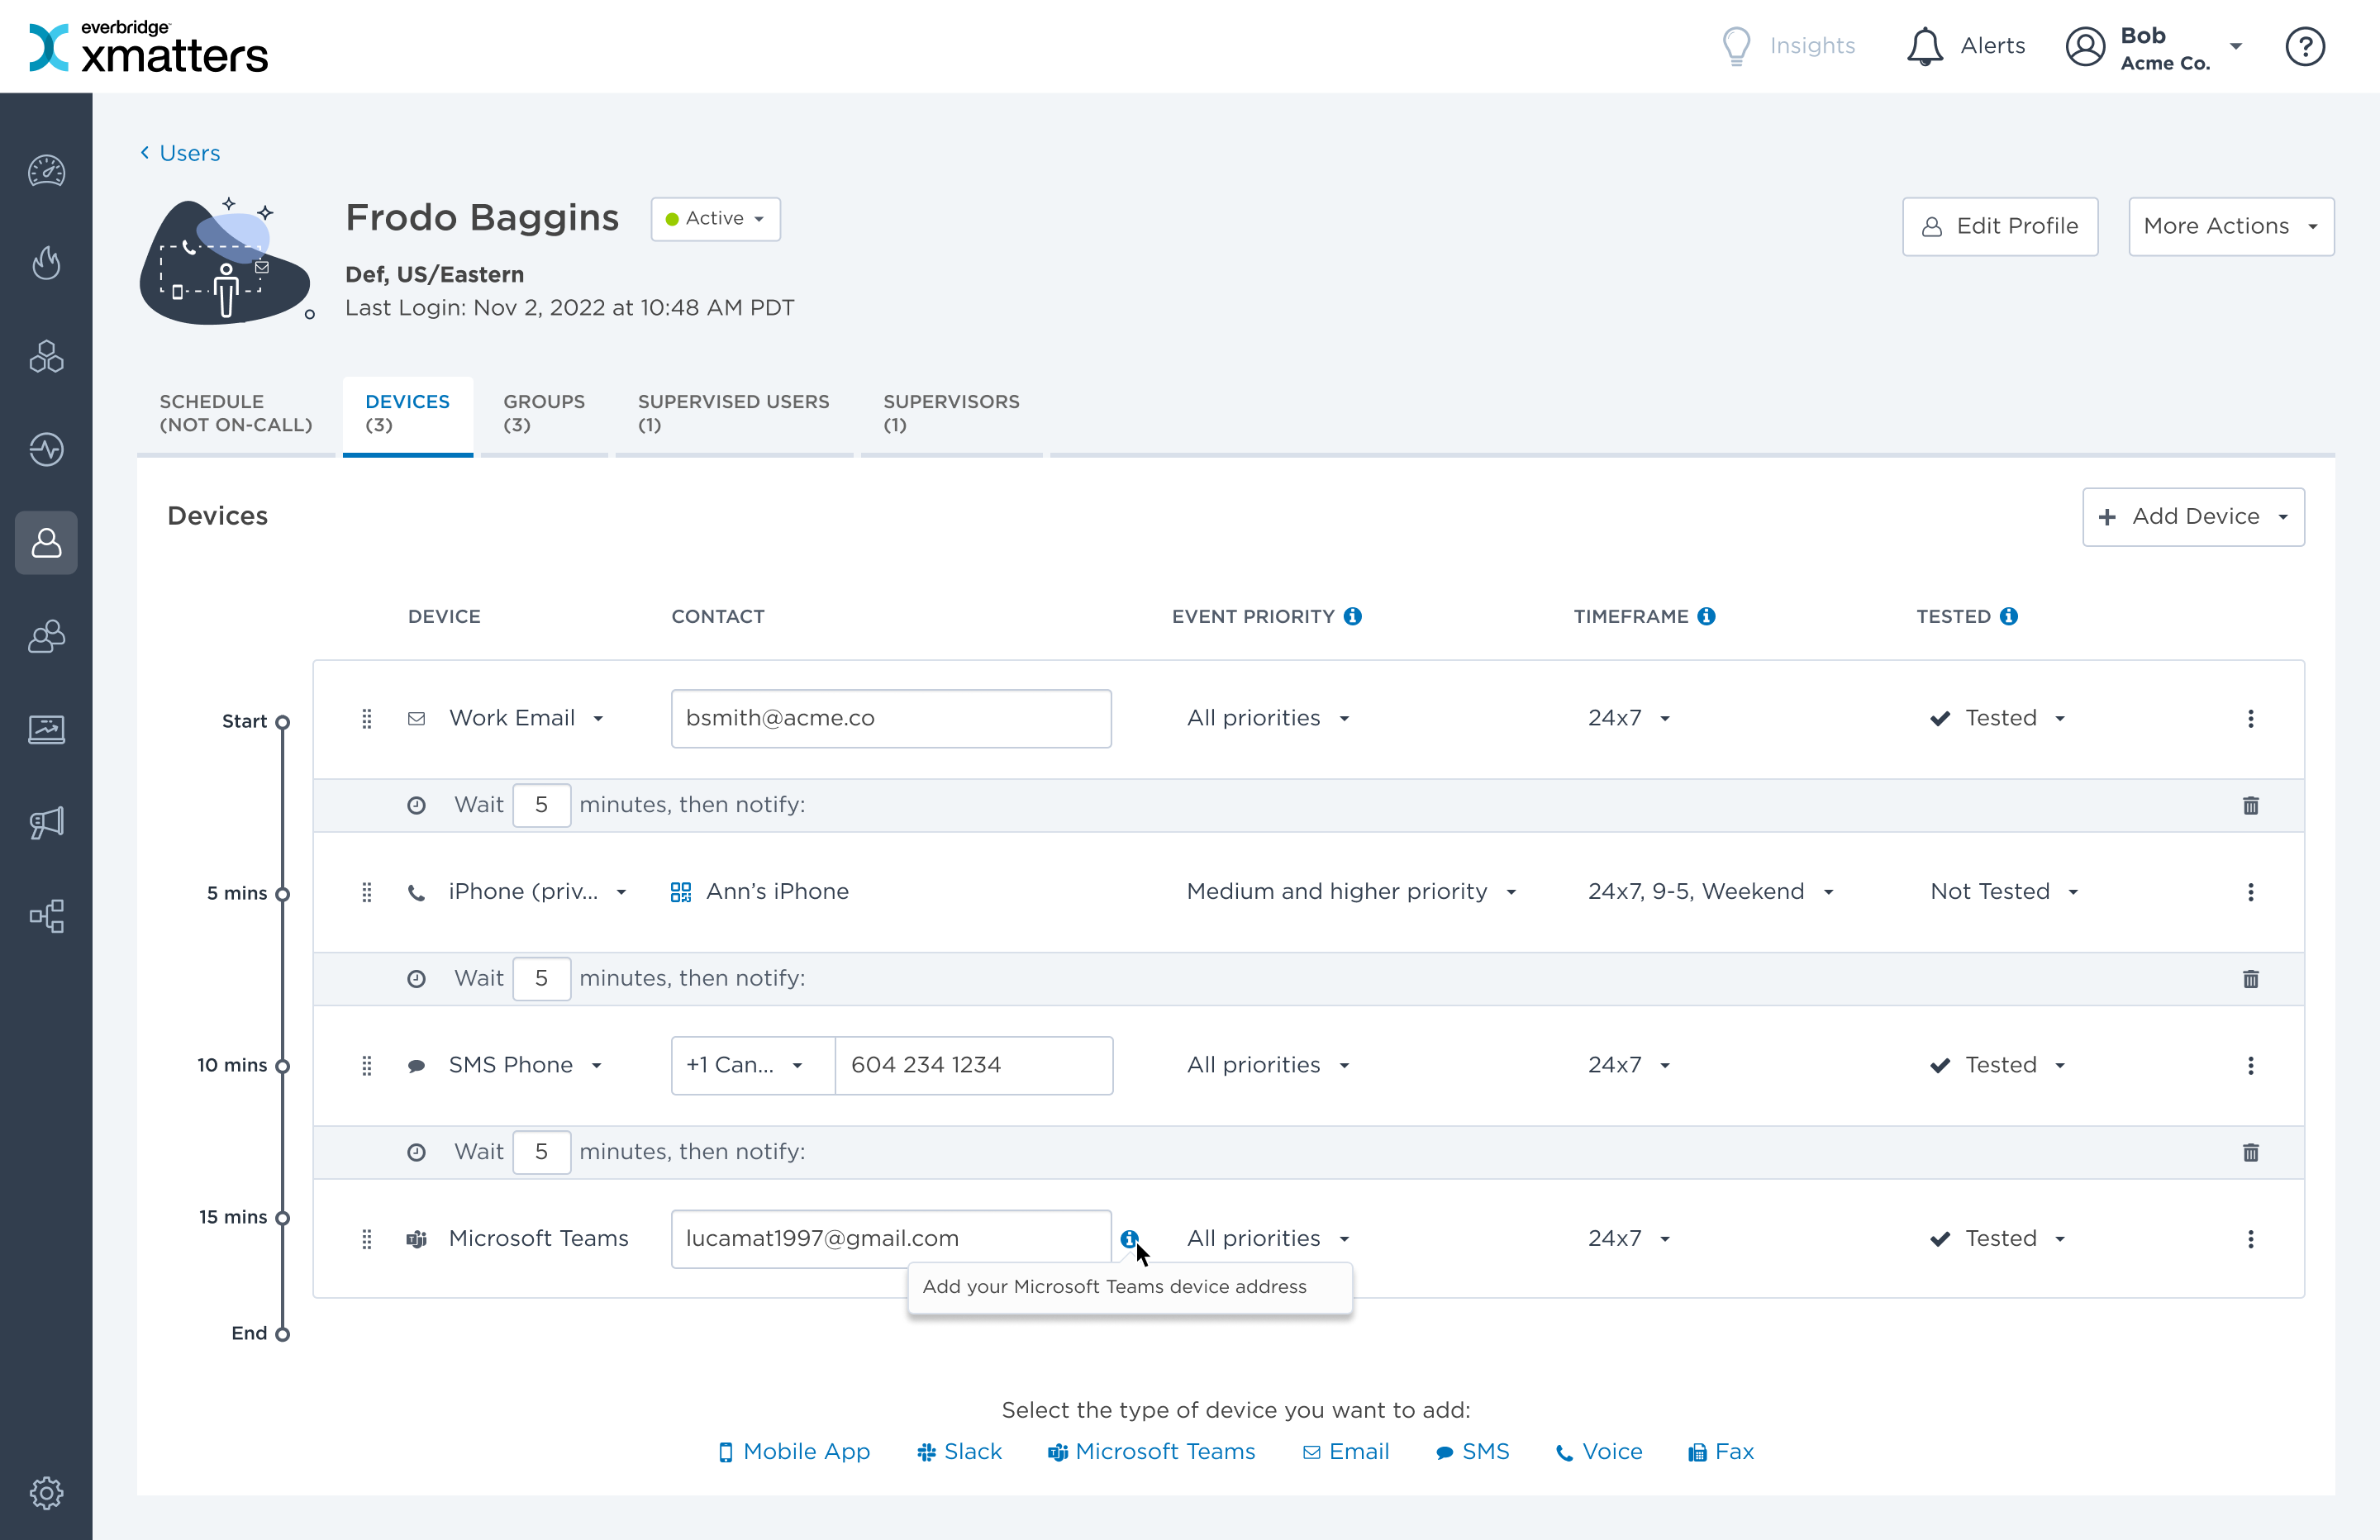
Task: Open Alerts bell in header
Action: coord(1965,46)
